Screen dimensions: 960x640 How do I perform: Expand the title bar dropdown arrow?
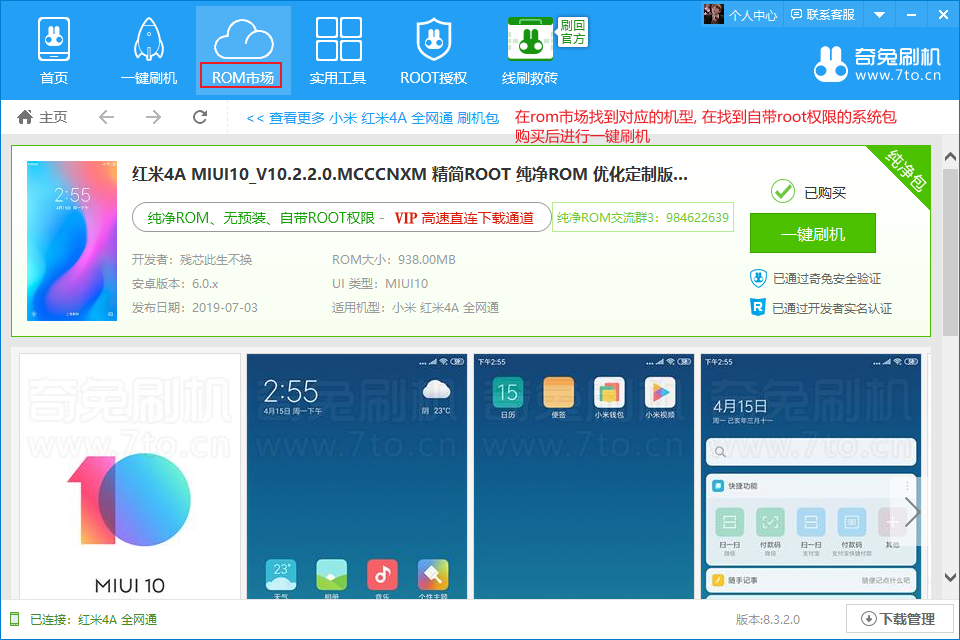point(879,14)
